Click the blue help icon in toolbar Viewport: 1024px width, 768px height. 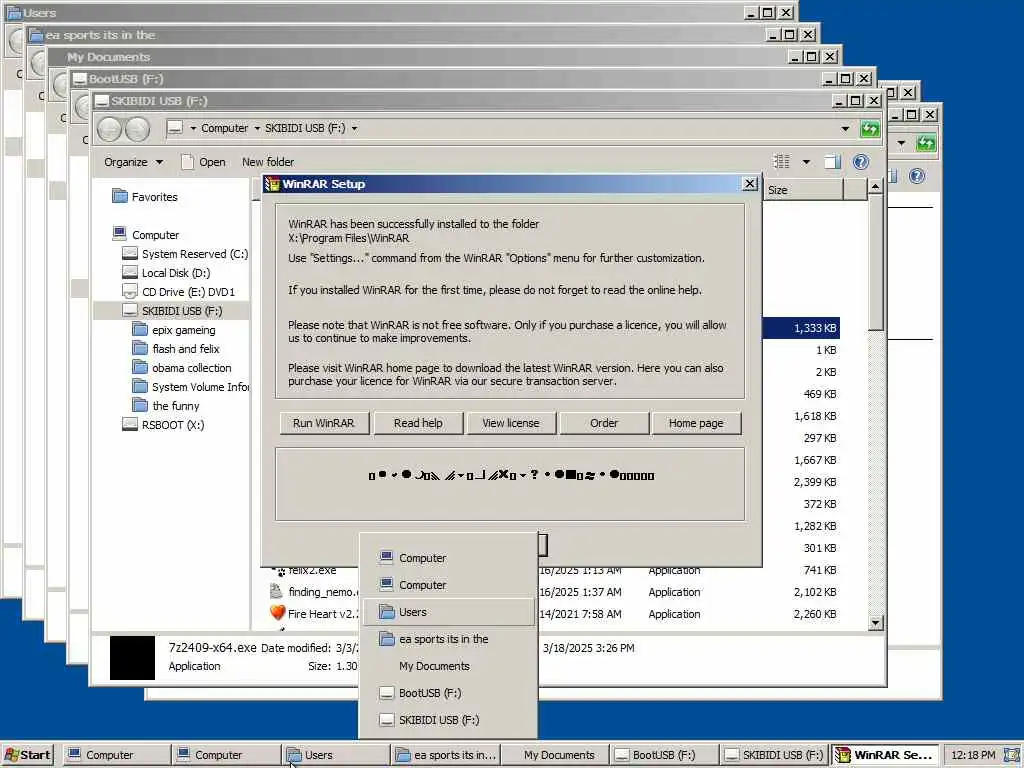pyautogui.click(x=861, y=161)
